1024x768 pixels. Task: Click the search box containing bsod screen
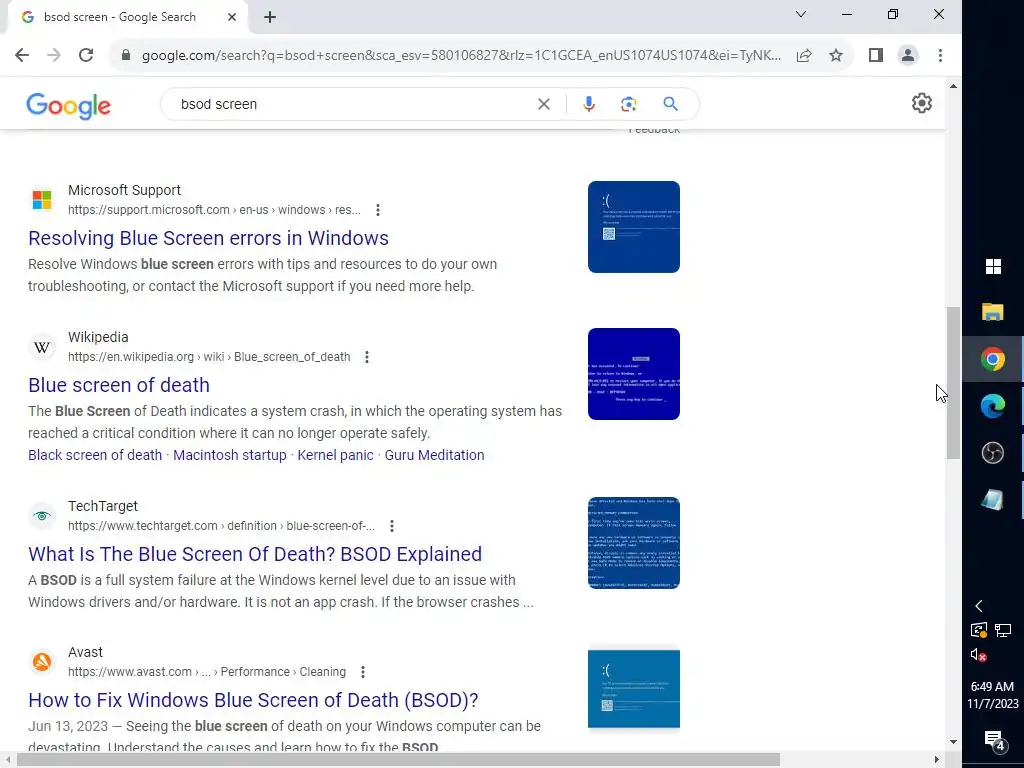pyautogui.click(x=353, y=104)
